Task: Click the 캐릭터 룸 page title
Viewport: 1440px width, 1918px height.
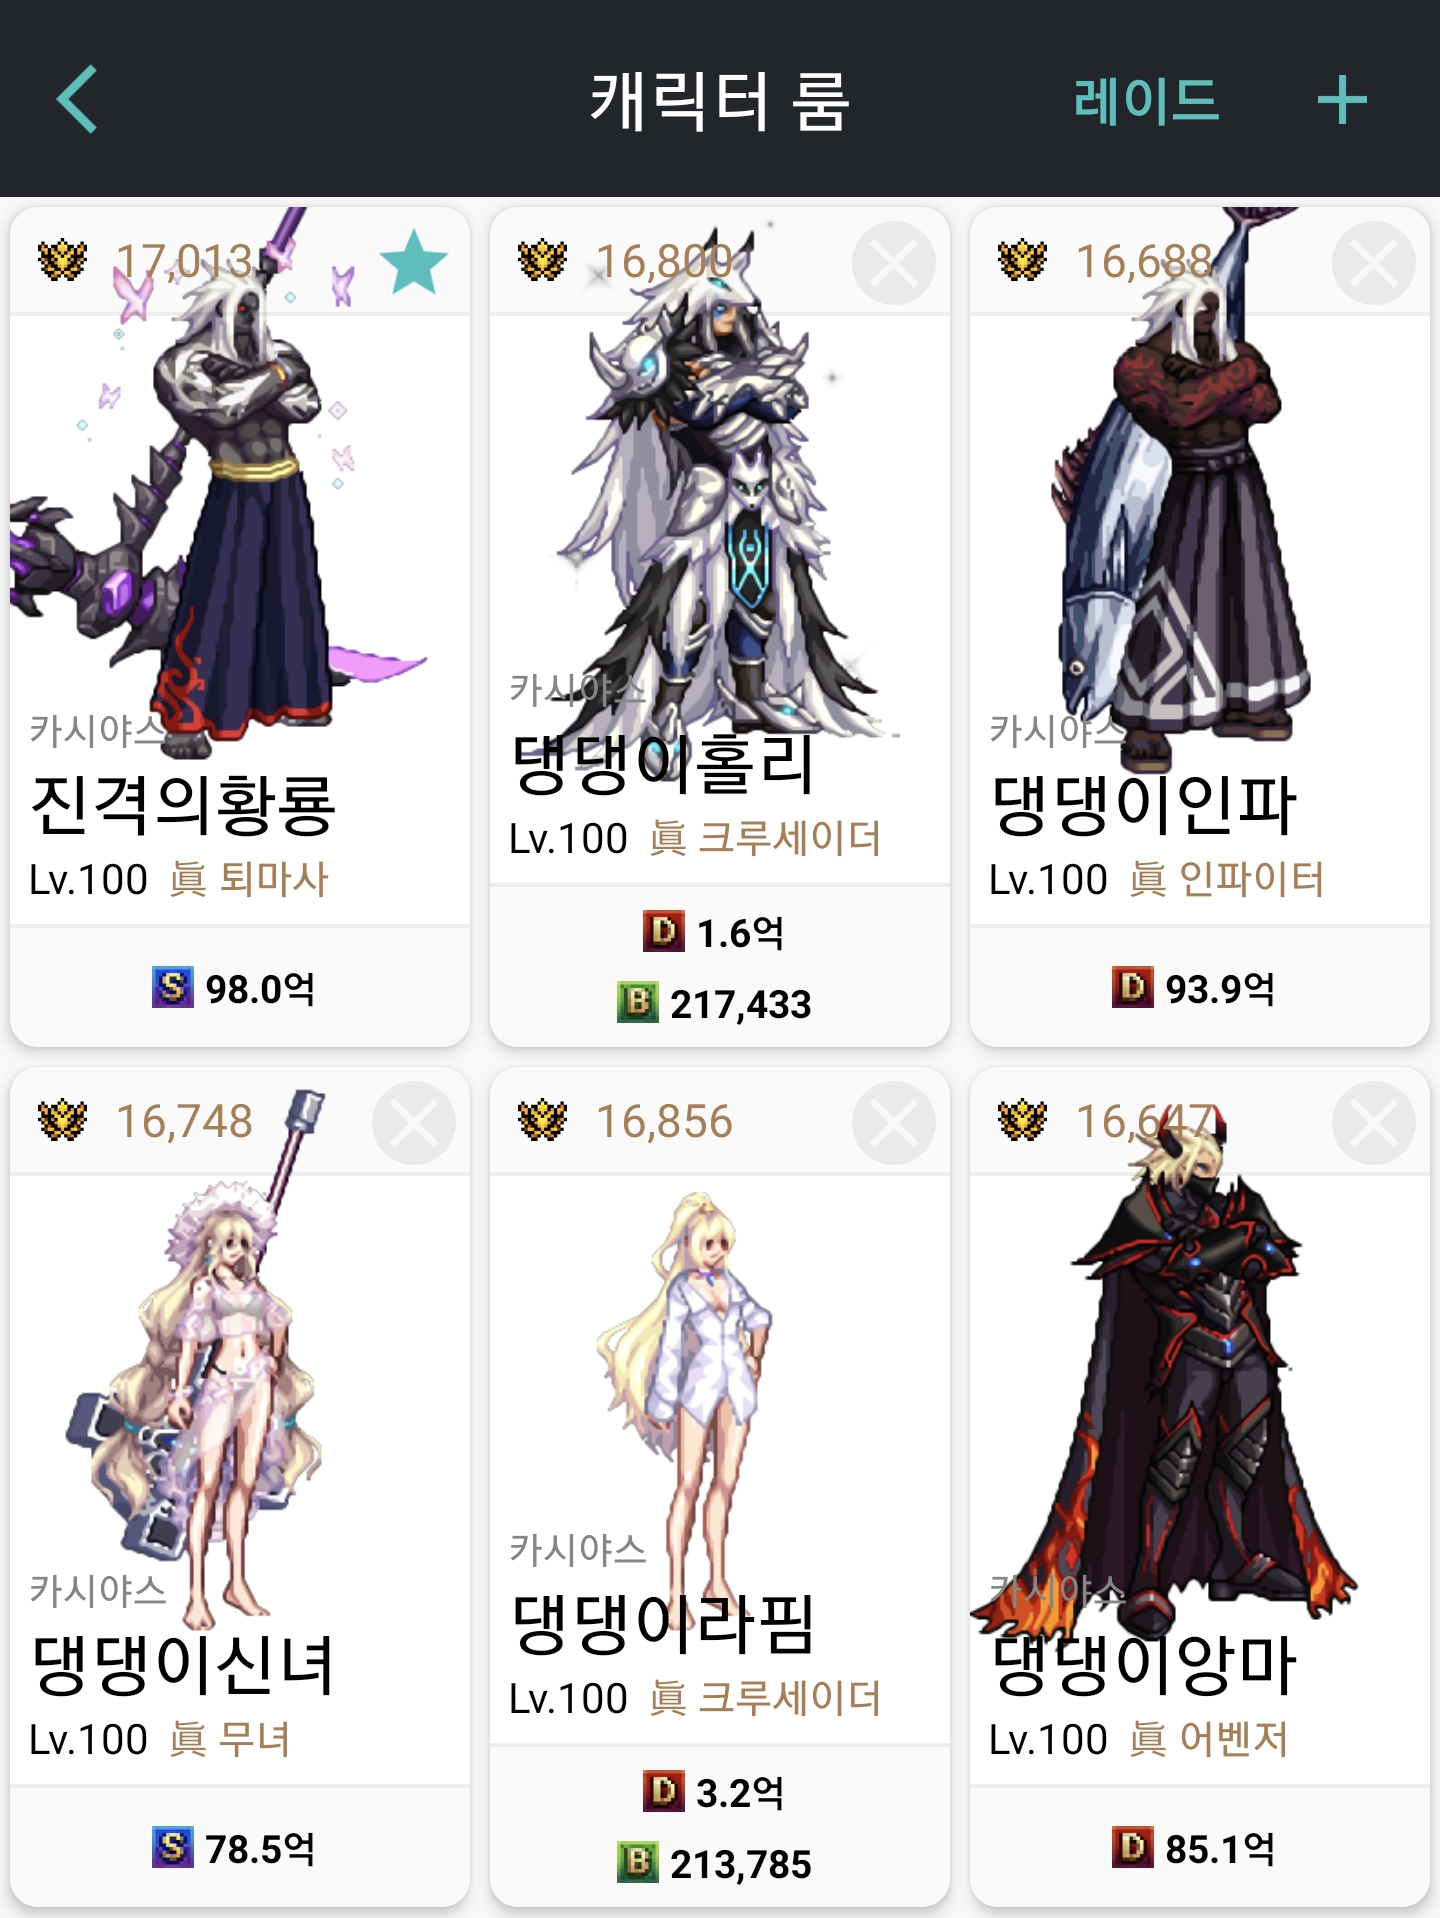Action: (719, 101)
